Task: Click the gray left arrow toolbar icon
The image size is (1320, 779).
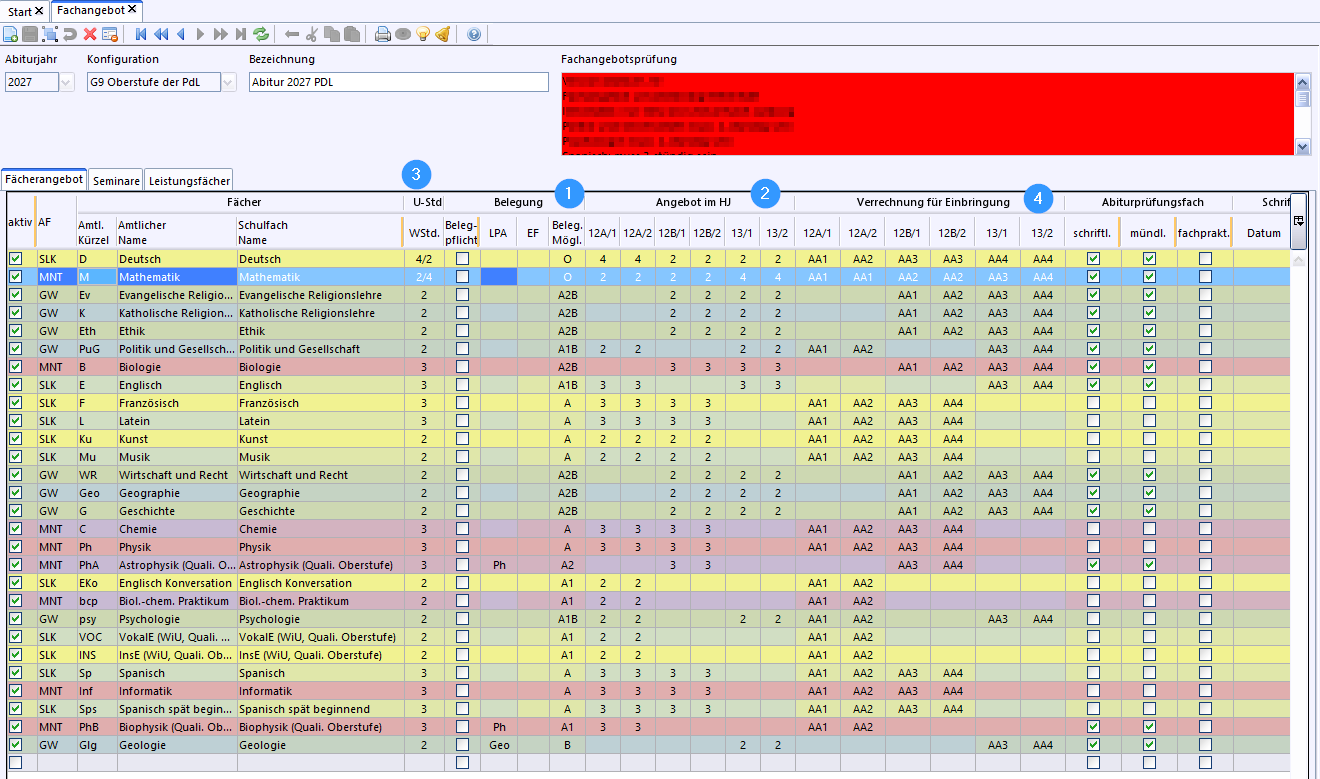Action: [292, 34]
